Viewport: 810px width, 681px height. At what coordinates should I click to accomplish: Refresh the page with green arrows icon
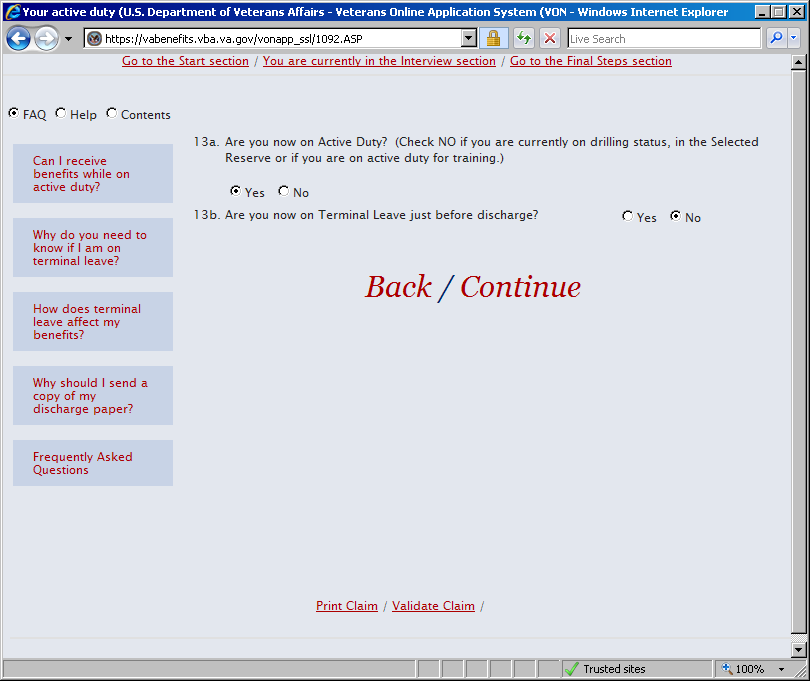click(524, 39)
